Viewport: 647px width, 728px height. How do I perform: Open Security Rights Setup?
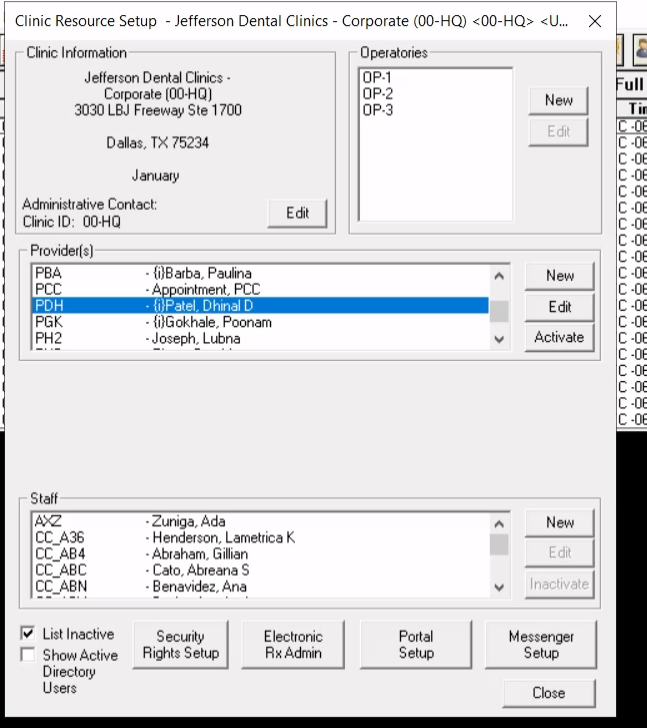point(181,644)
